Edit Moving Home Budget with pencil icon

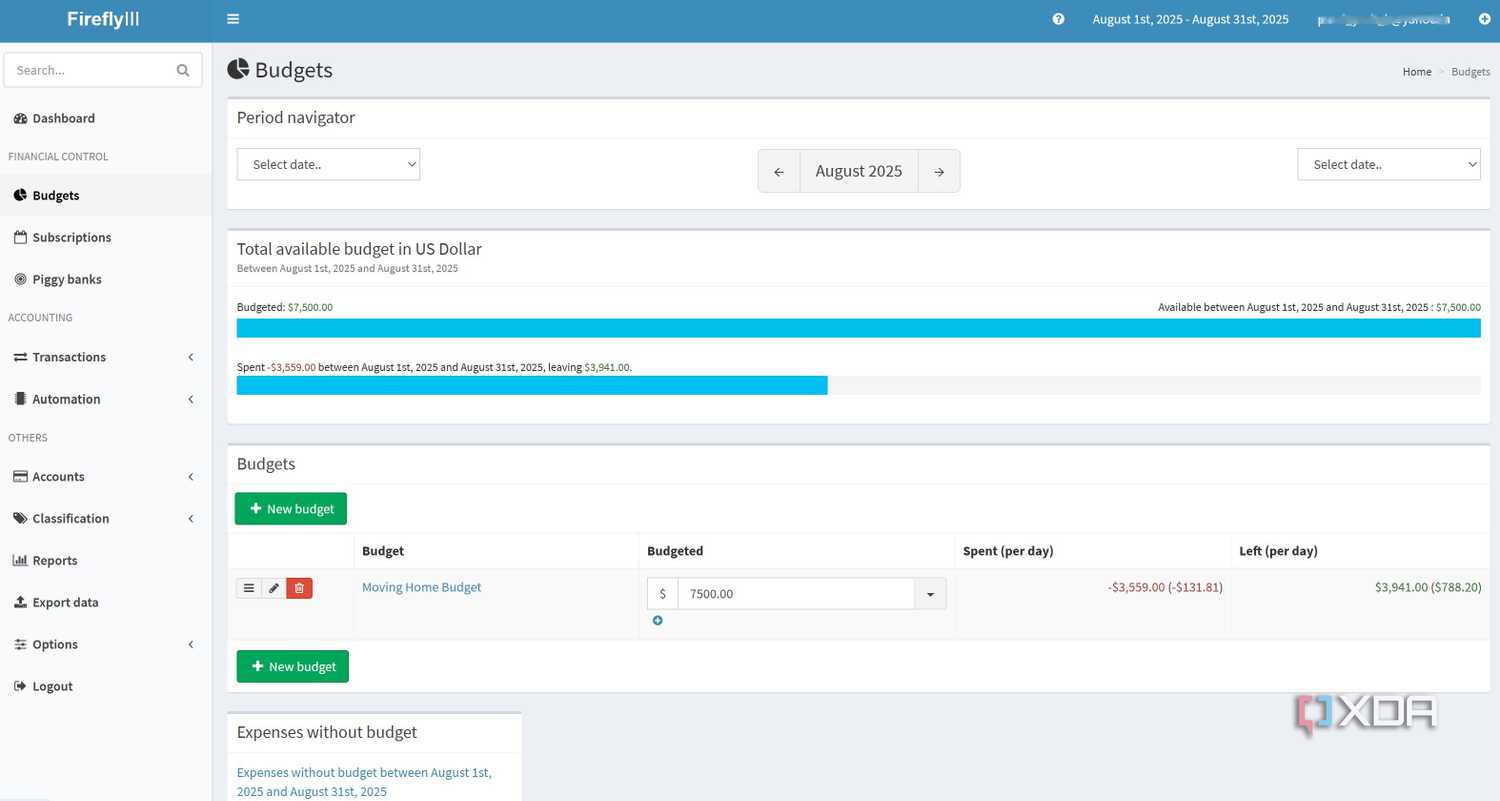point(274,588)
